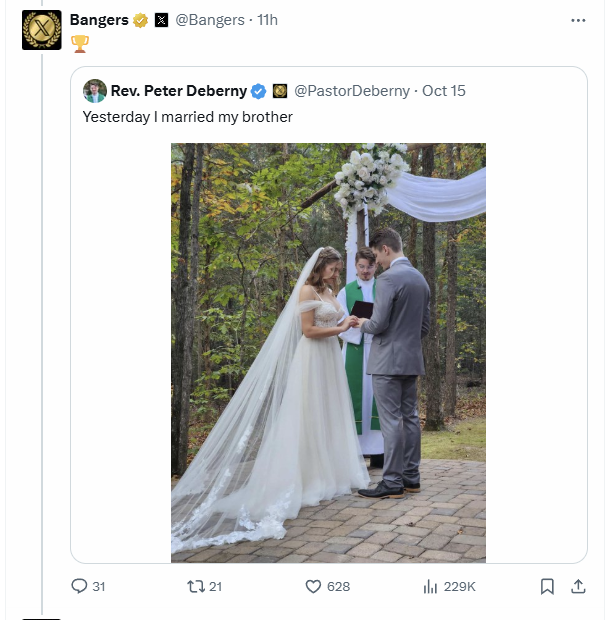Image resolution: width=605 pixels, height=620 pixels.
Task: Open Rev. Peter Deberny's profile name
Action: [x=178, y=91]
